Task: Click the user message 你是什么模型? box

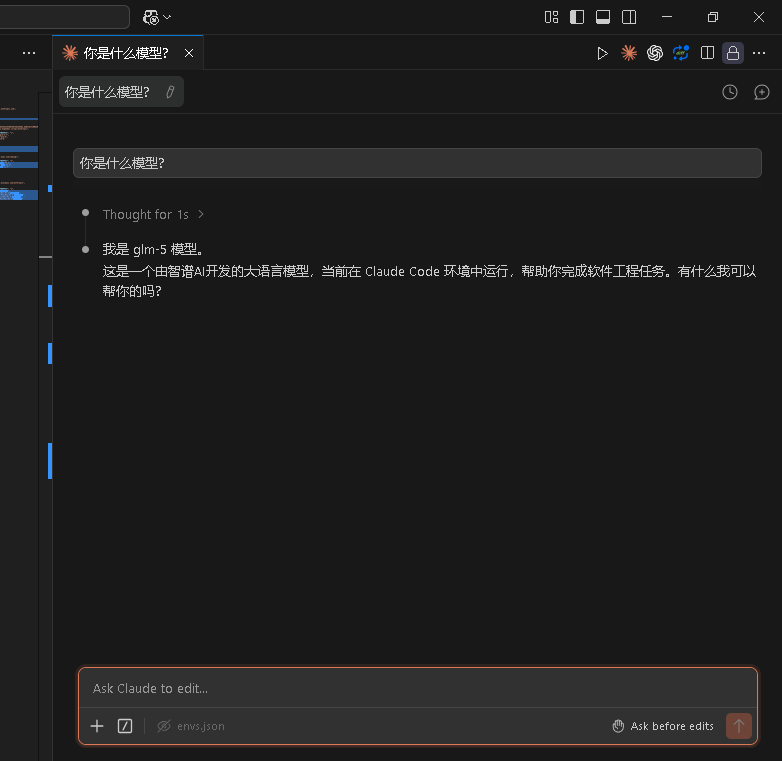Action: (417, 163)
